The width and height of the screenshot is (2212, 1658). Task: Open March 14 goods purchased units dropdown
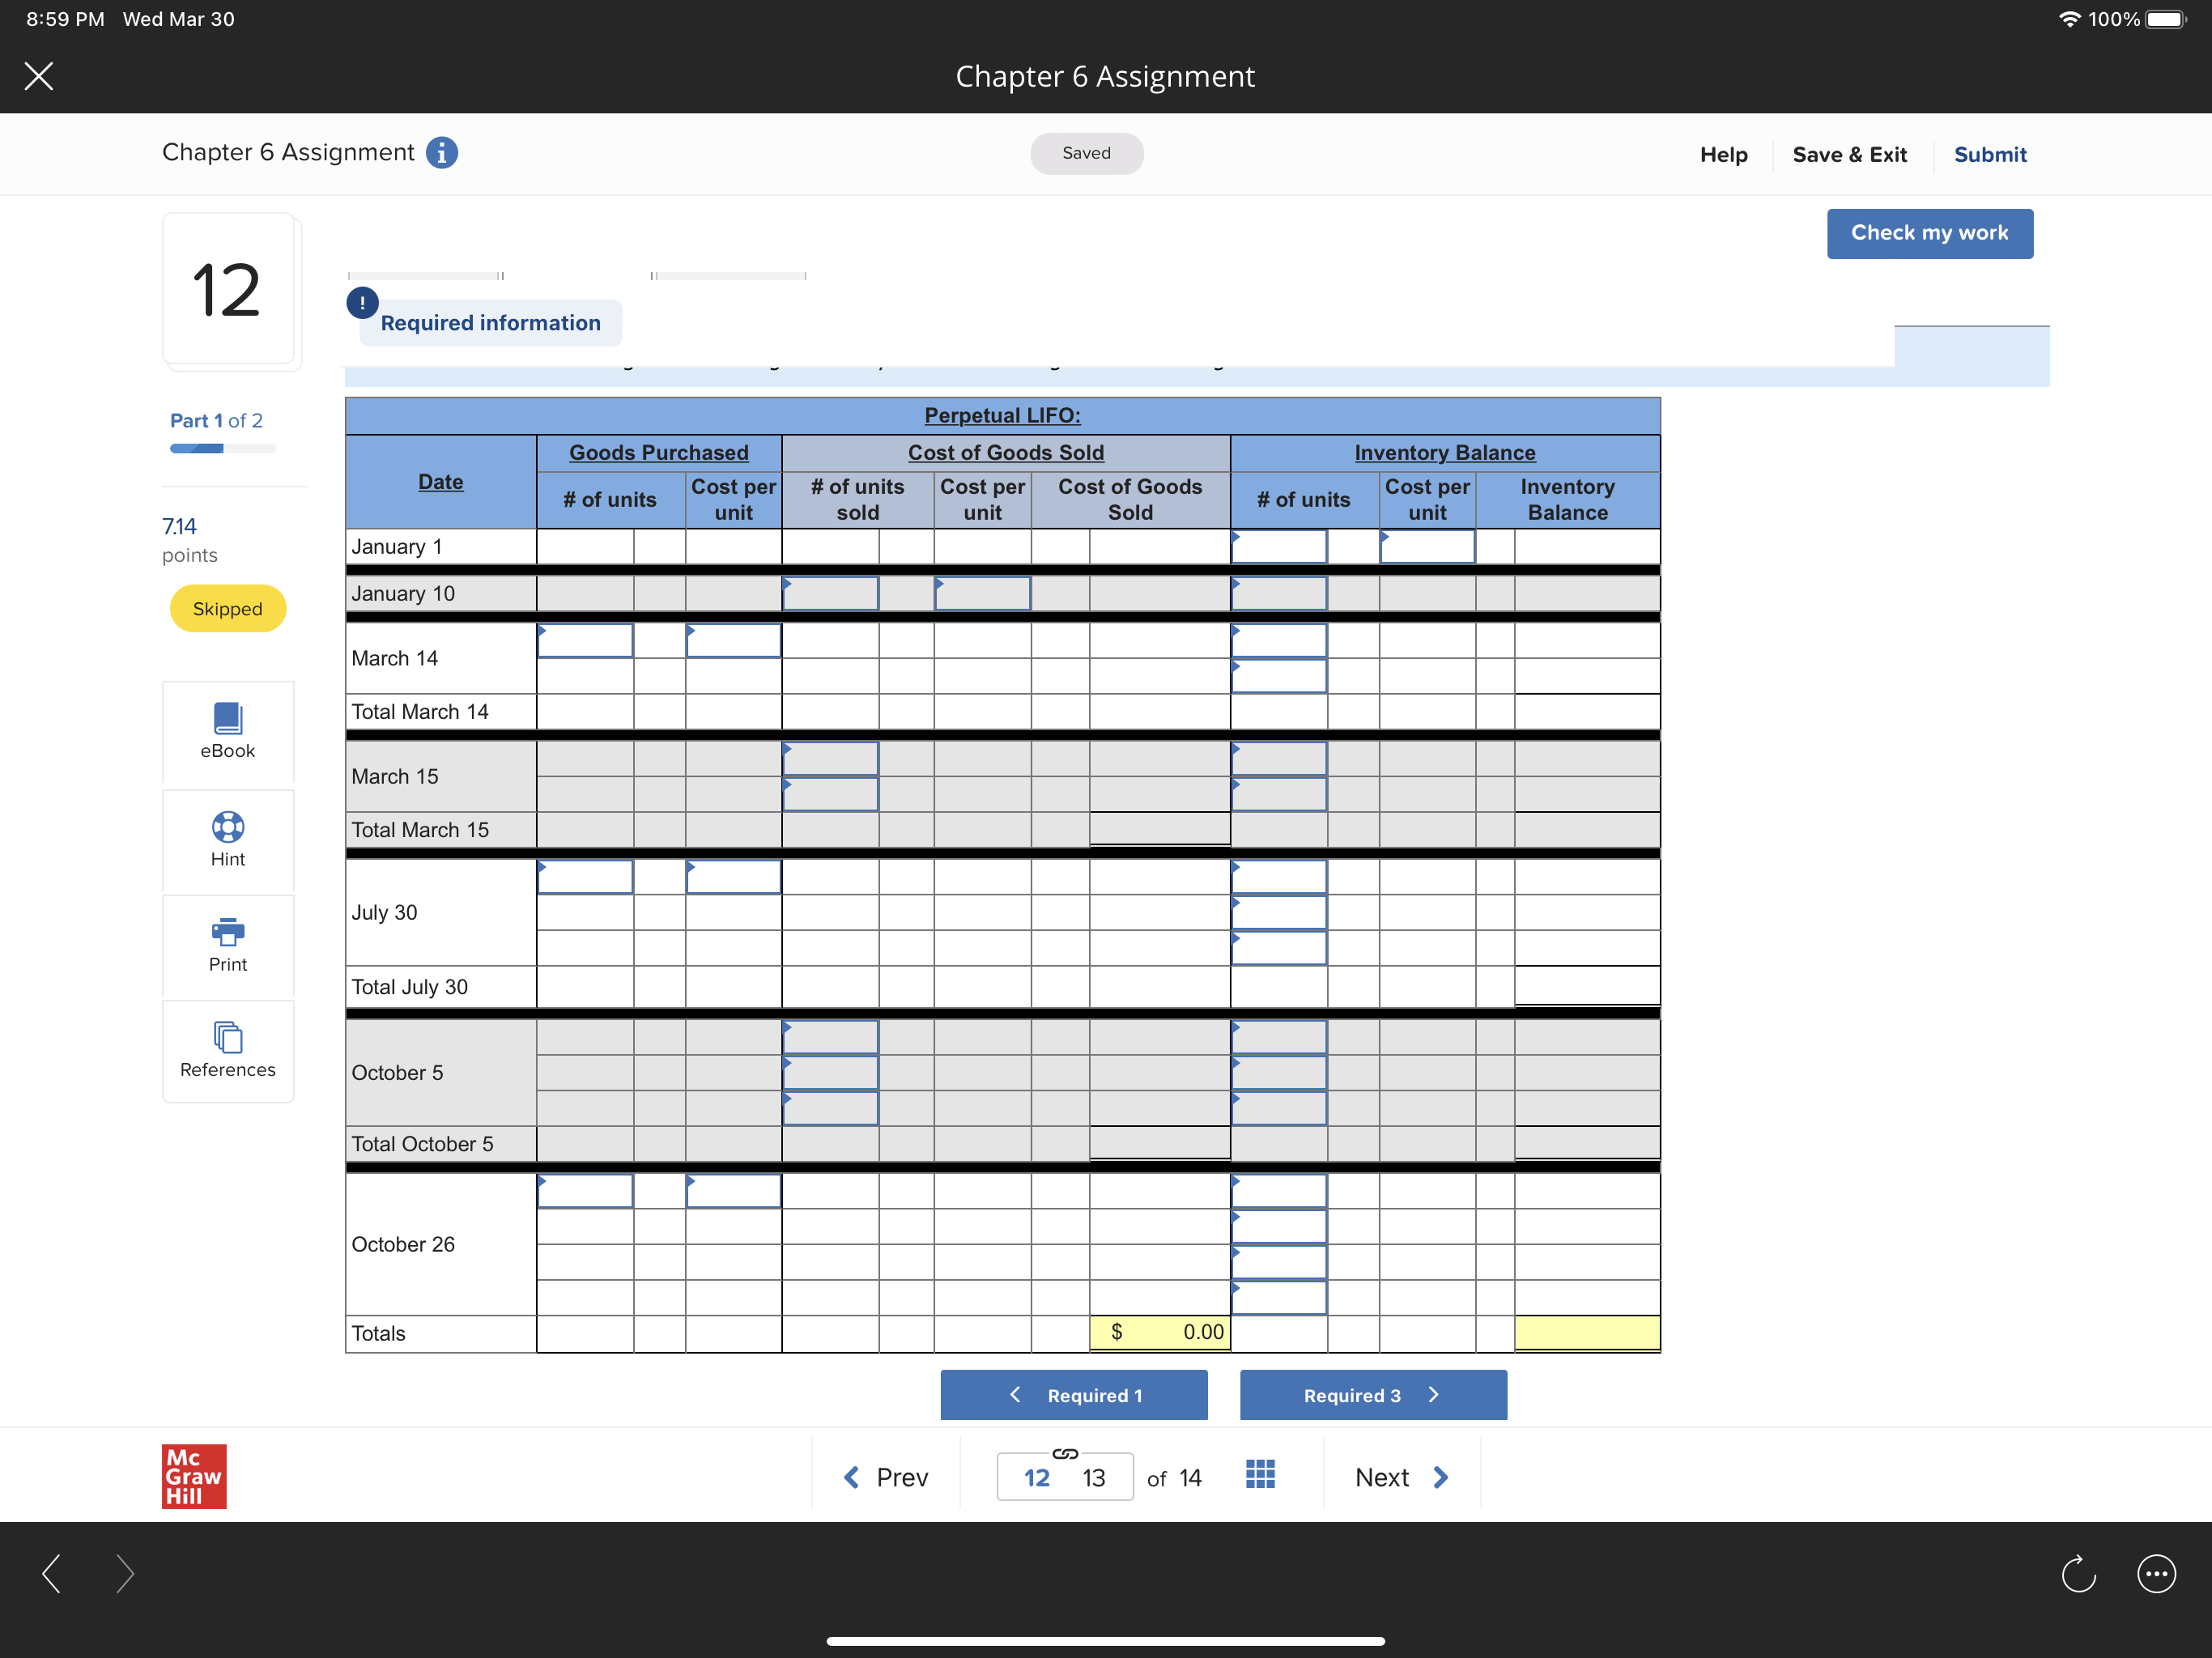(585, 641)
